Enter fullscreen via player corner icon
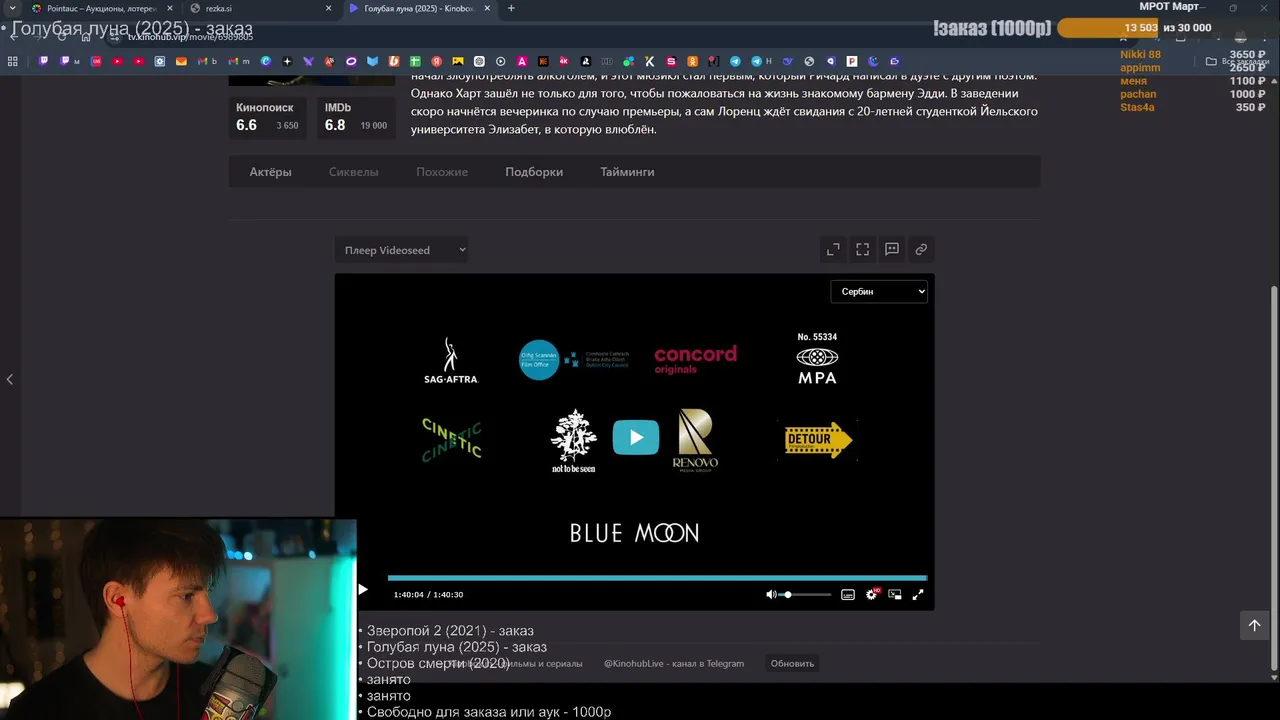Viewport: 1280px width, 720px height. (918, 594)
